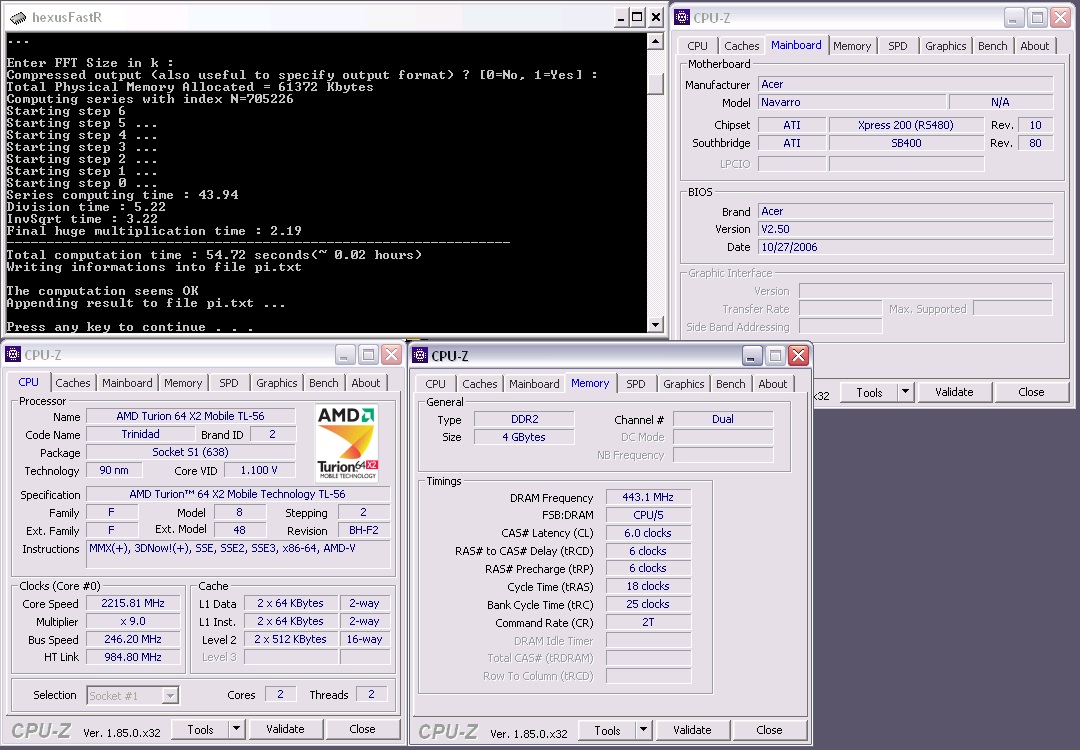The height and width of the screenshot is (750, 1080).
Task: Close the CPU-Z Memory window via red X
Action: pos(798,355)
